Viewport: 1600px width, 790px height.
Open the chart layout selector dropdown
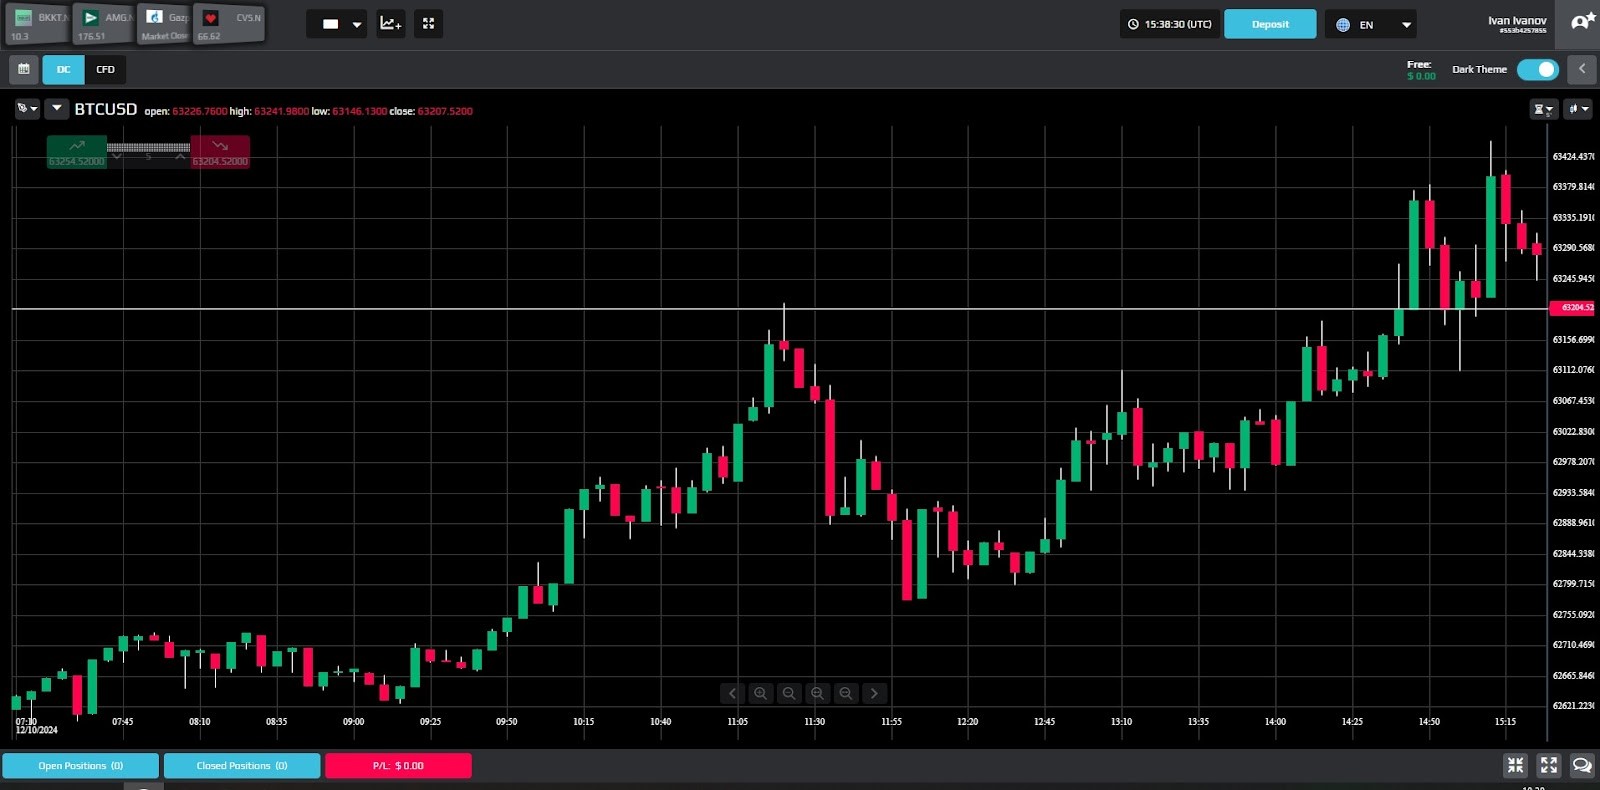(337, 24)
